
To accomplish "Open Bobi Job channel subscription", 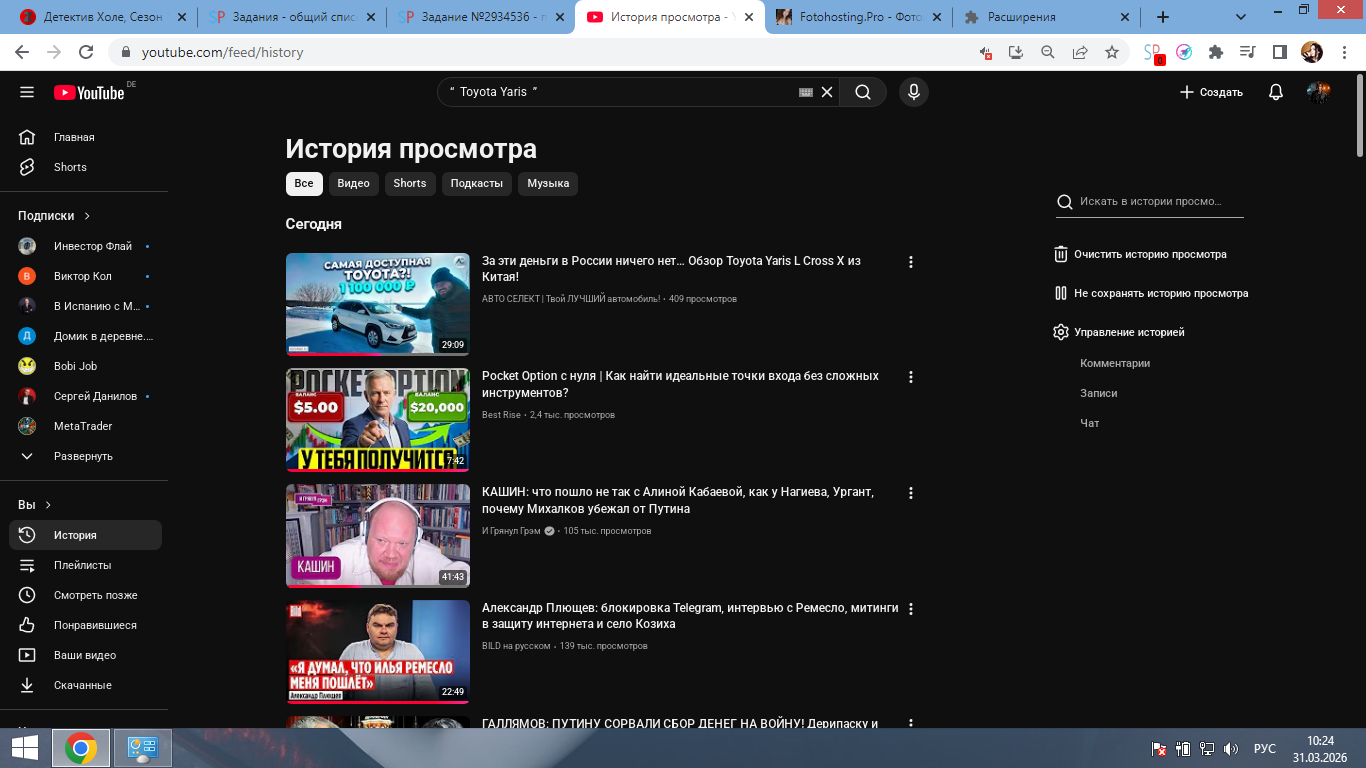I will [85, 366].
